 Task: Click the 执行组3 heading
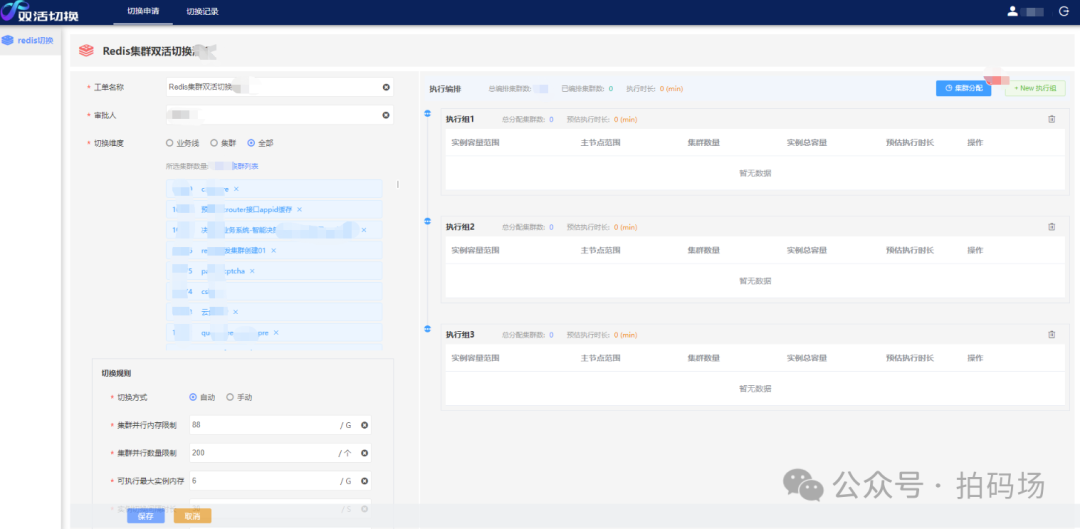pyautogui.click(x=460, y=335)
